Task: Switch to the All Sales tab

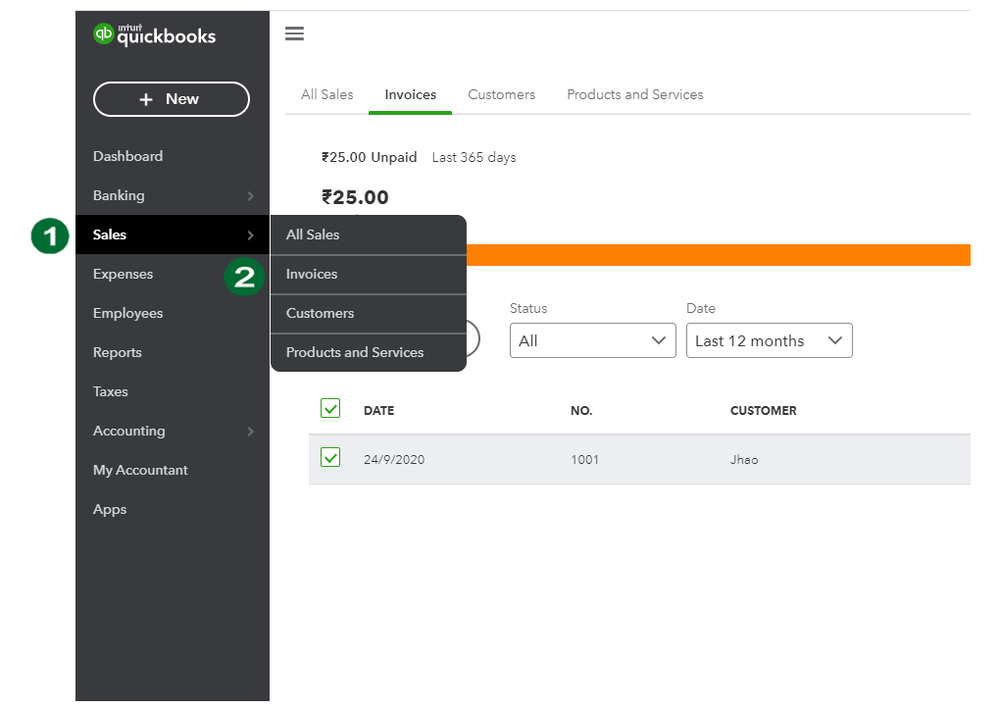Action: pyautogui.click(x=327, y=94)
